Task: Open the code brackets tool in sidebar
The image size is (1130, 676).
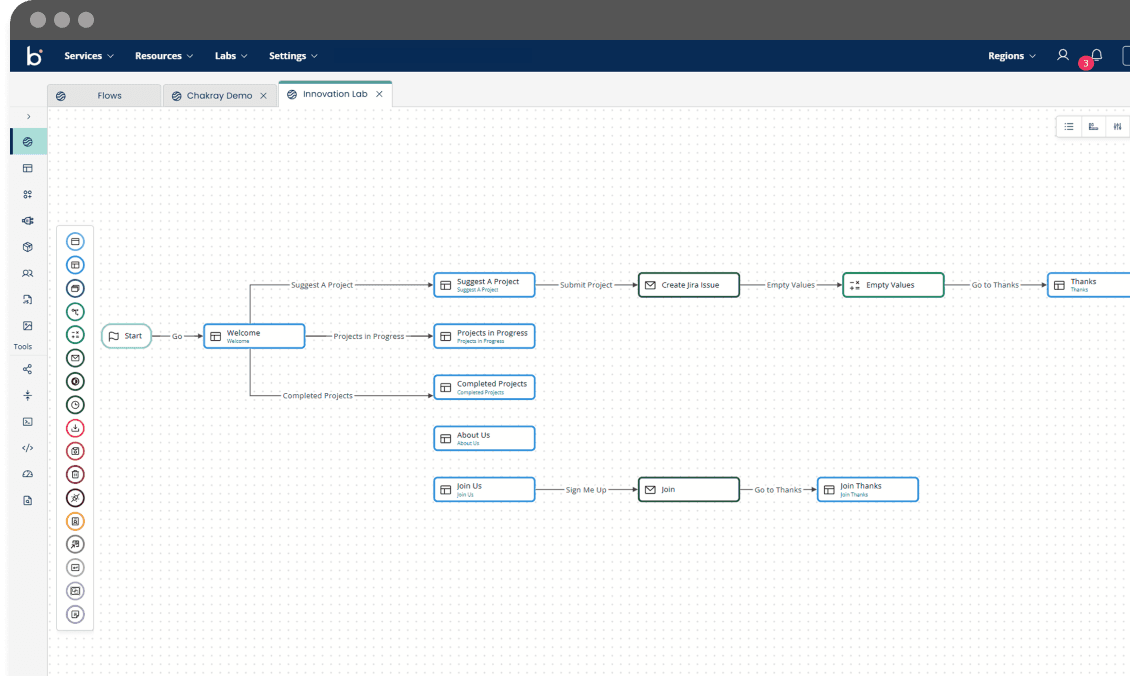Action: coord(28,448)
